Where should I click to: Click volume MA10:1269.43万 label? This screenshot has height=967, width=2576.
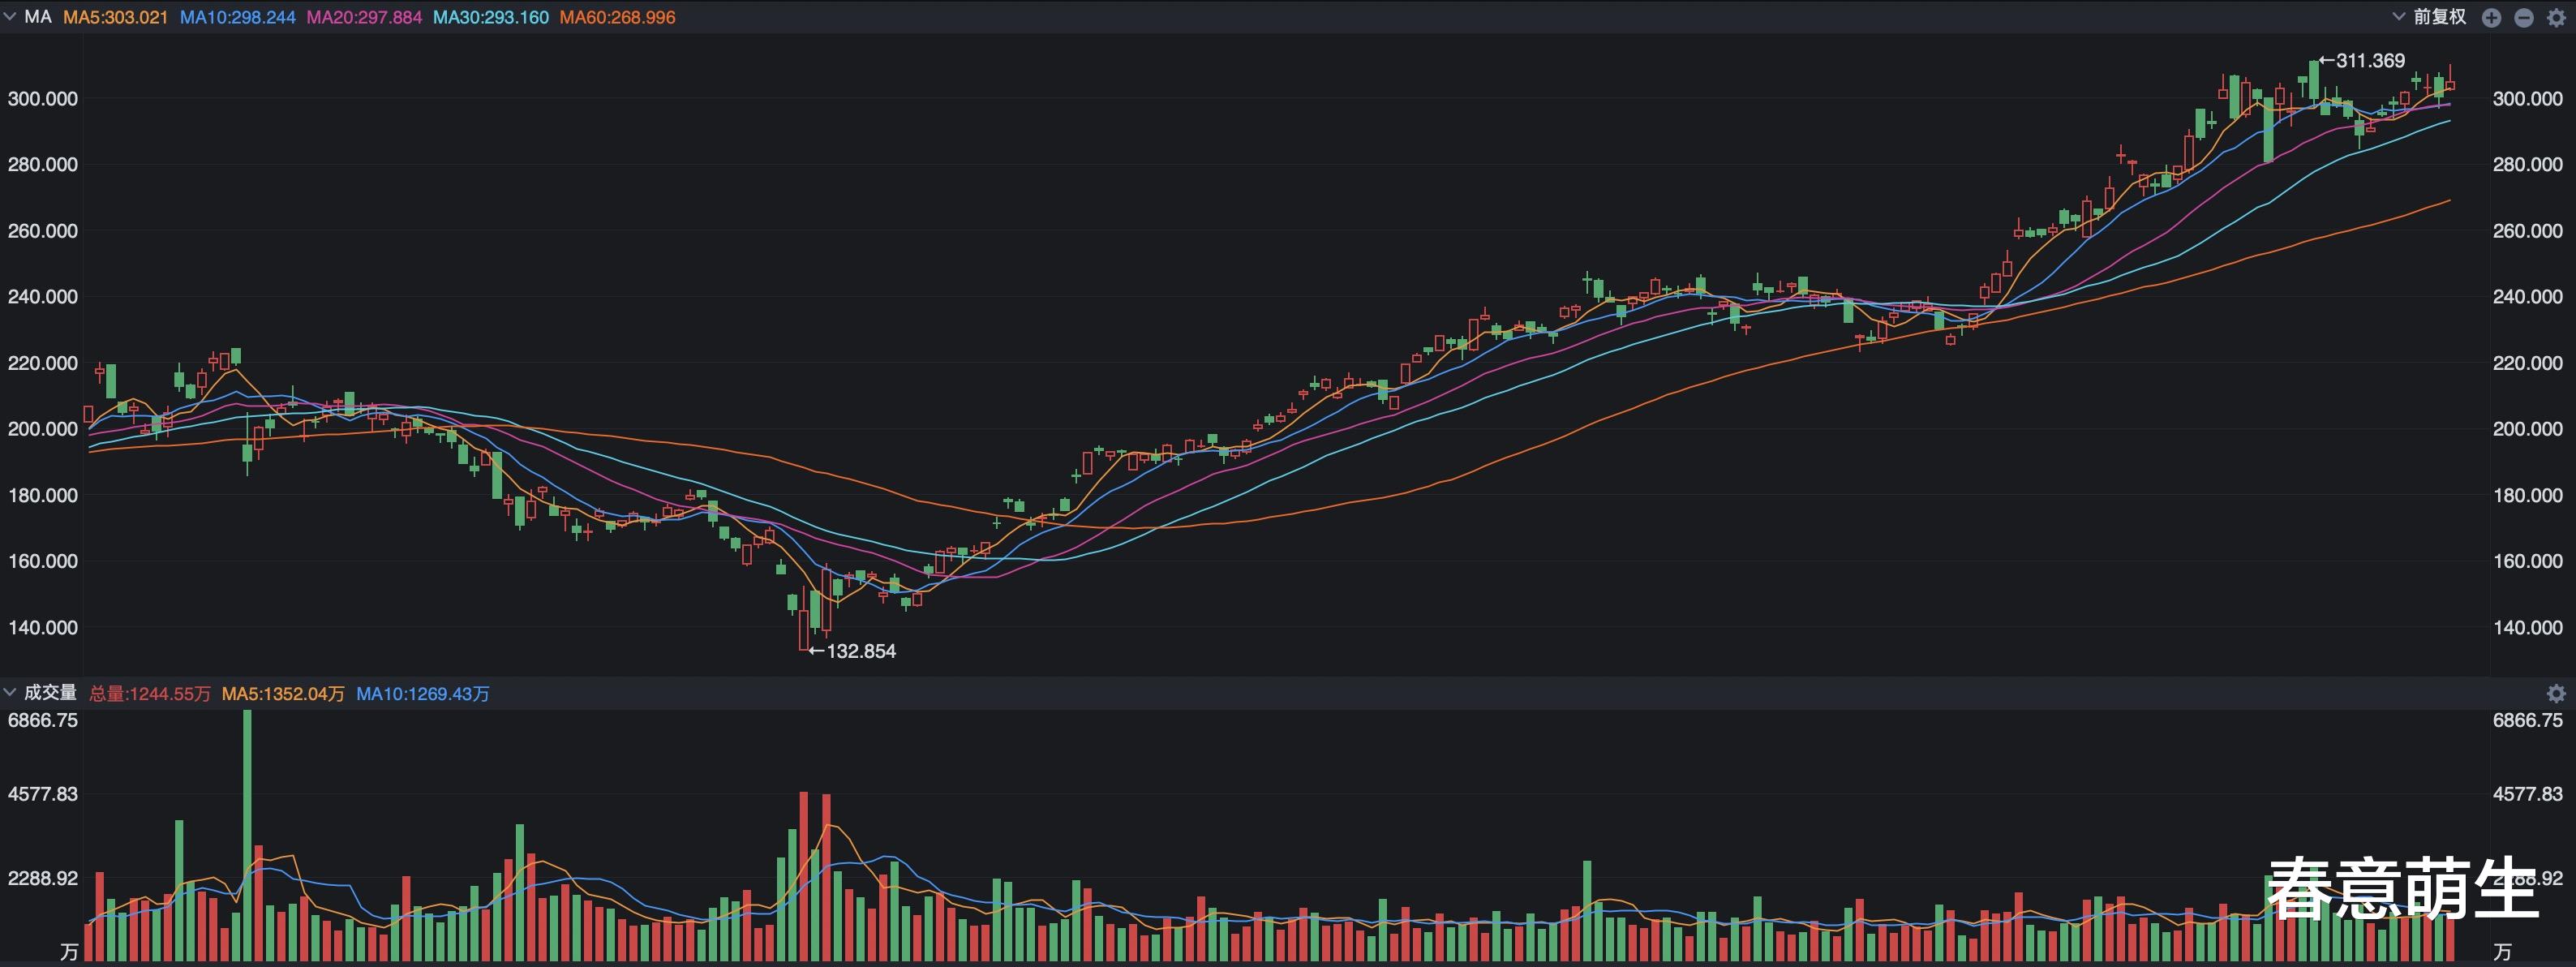click(x=422, y=693)
